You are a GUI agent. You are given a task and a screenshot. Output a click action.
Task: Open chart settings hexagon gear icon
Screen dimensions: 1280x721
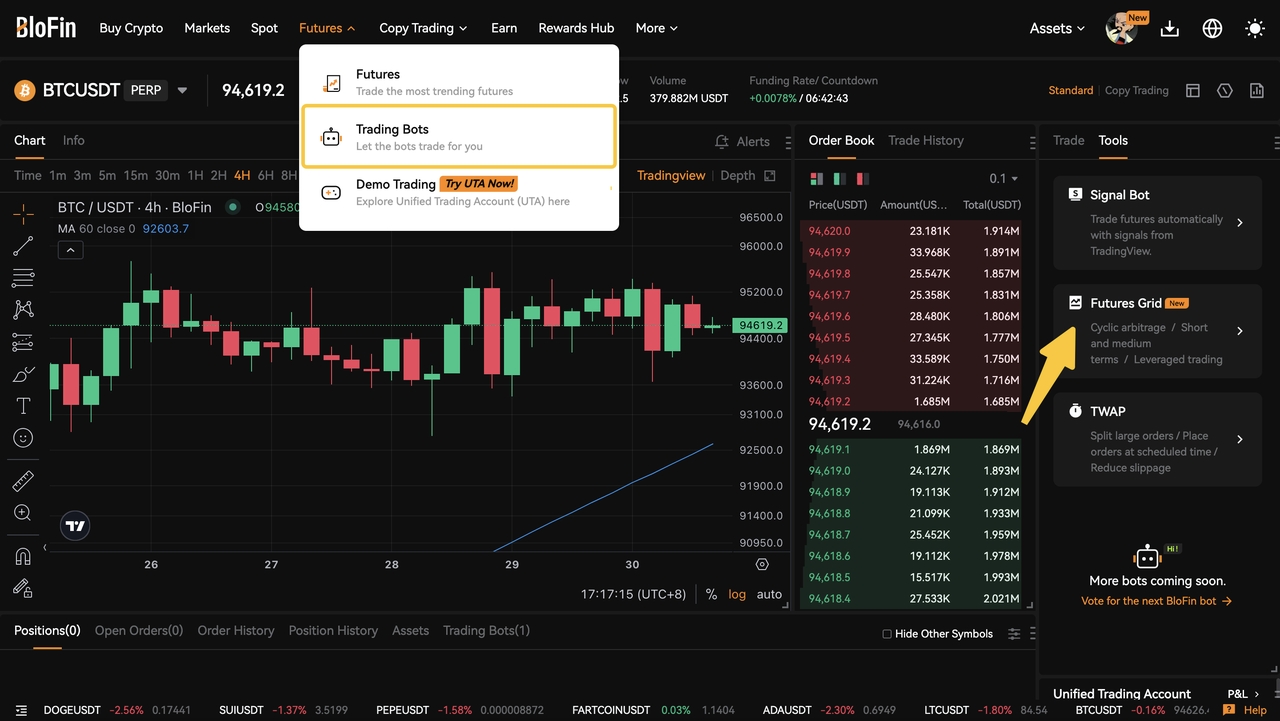762,564
